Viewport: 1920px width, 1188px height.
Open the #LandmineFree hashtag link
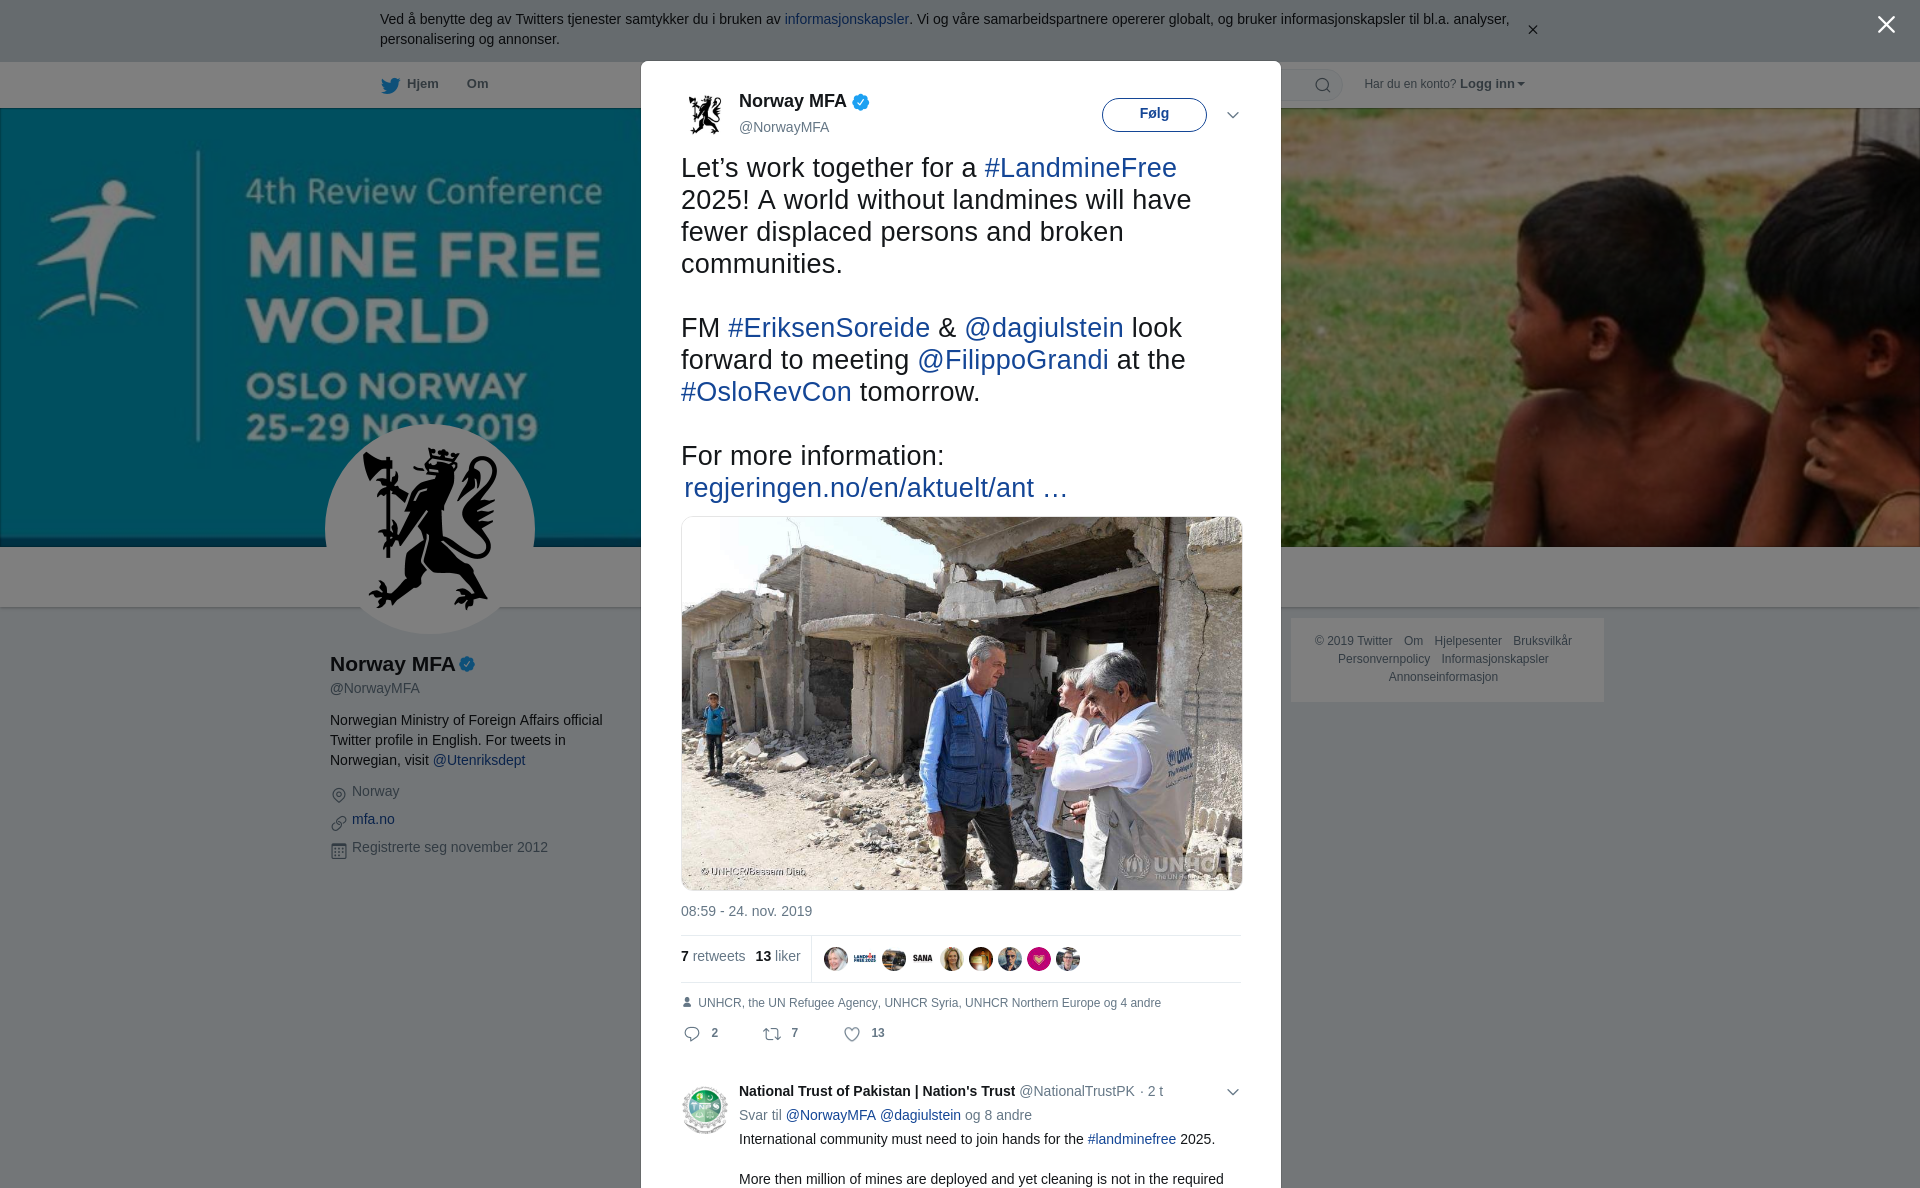coord(1081,168)
